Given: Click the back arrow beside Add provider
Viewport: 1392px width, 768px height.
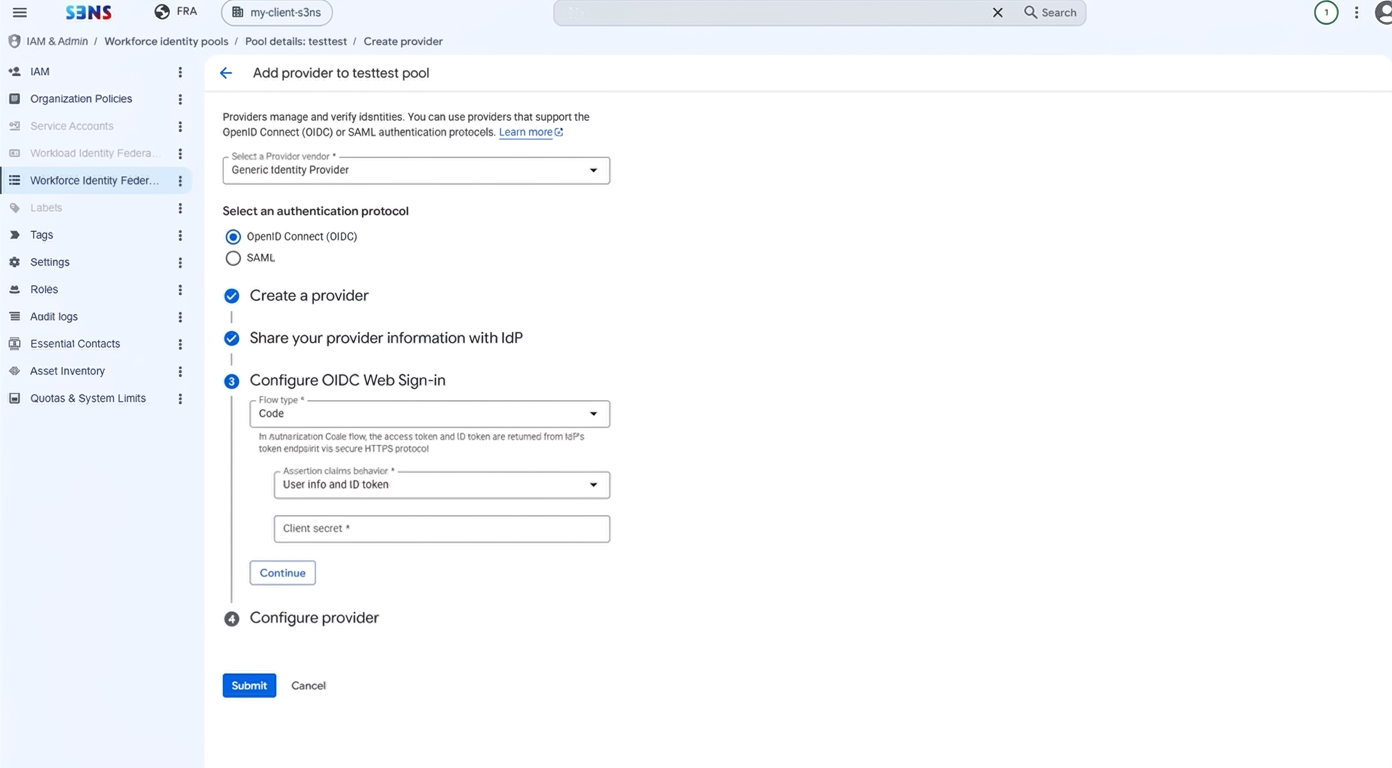Looking at the screenshot, I should click(x=226, y=73).
